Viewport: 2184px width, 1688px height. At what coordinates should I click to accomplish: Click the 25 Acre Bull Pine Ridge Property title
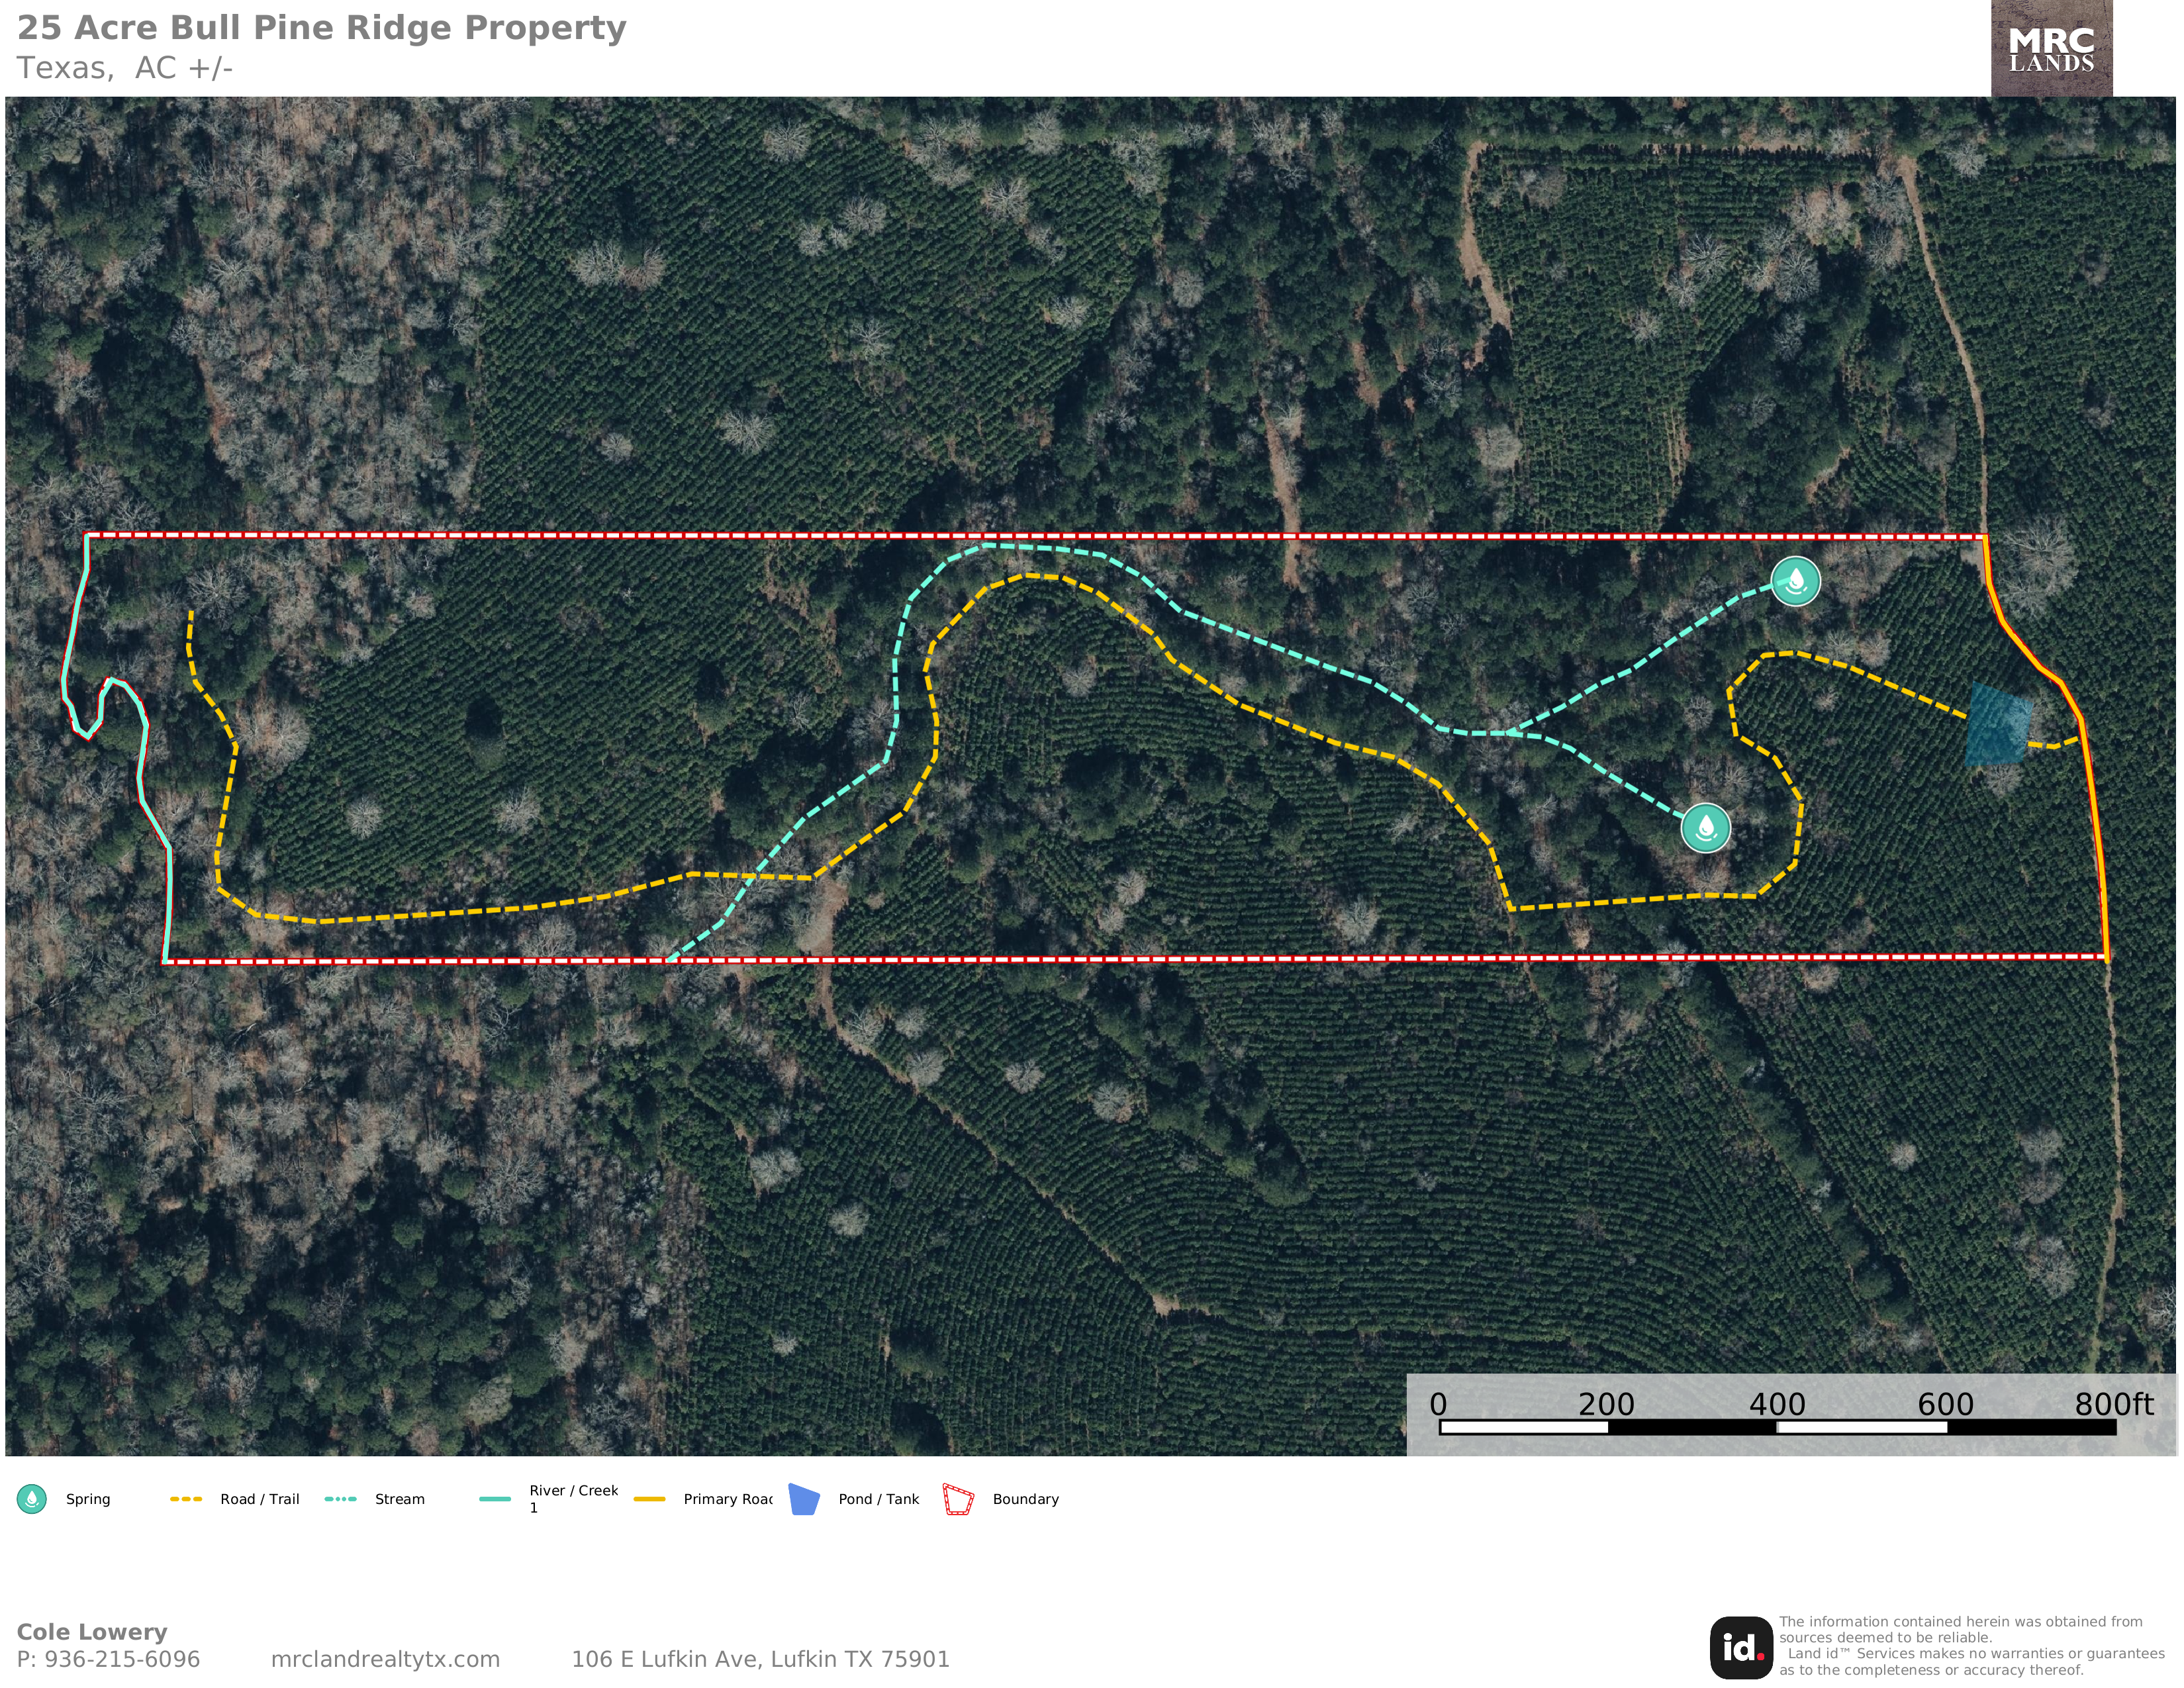[322, 28]
